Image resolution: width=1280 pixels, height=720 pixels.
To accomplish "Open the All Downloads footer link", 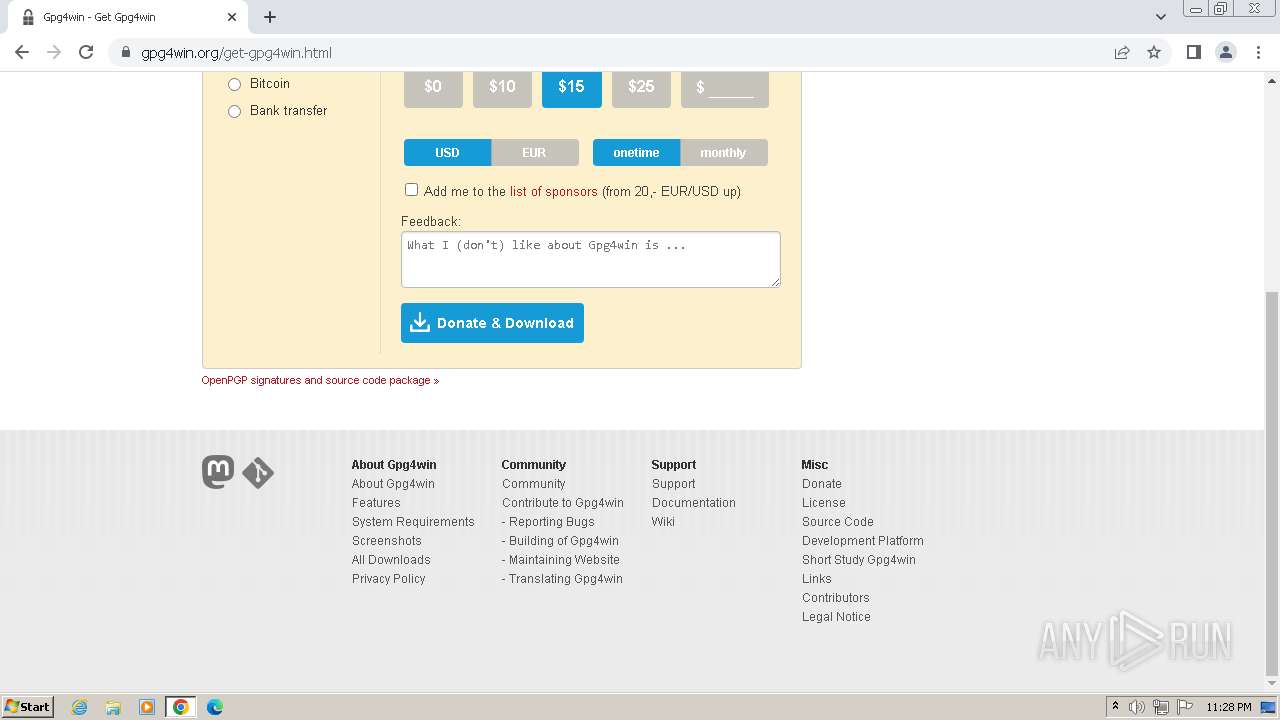I will pyautogui.click(x=391, y=560).
